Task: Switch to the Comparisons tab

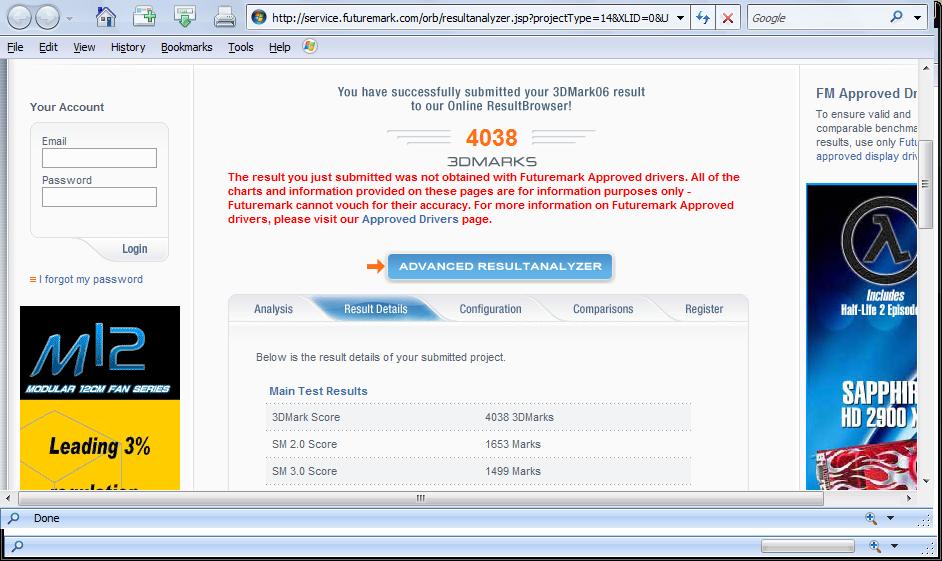Action: click(x=603, y=309)
